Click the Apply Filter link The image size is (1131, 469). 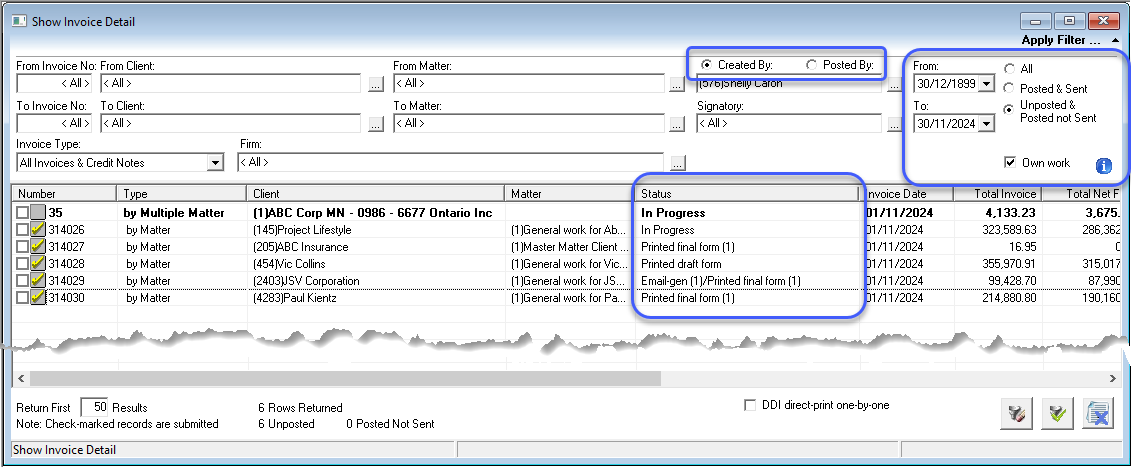coord(1062,40)
